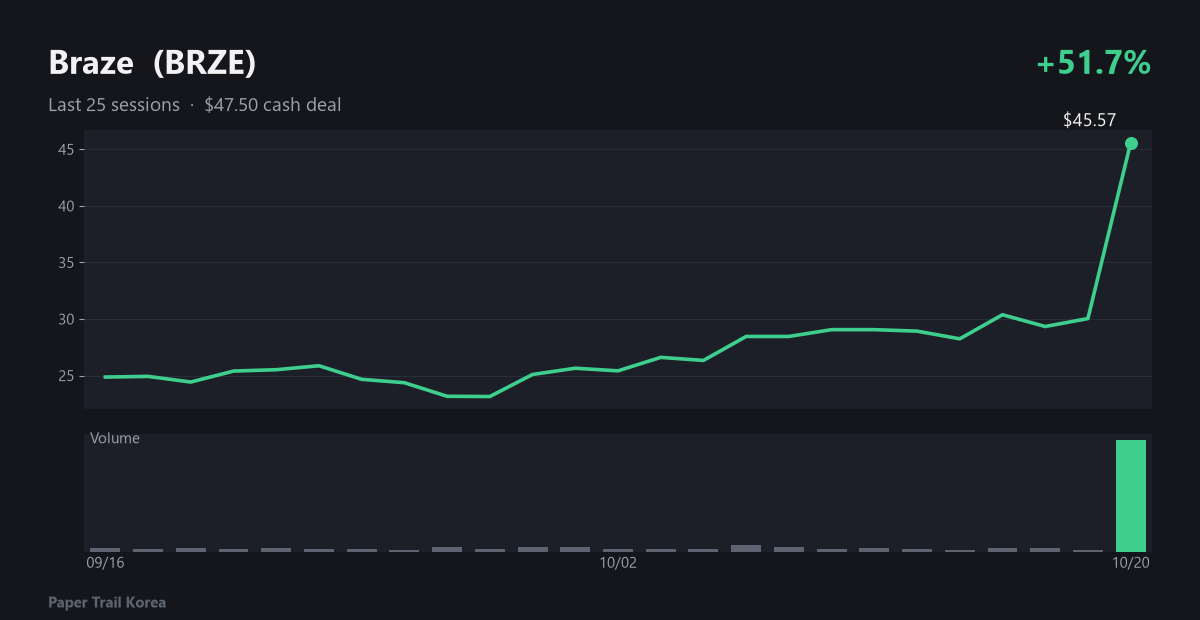Click the Paper Trail Korea source credit
The height and width of the screenshot is (620, 1200).
(x=107, y=602)
